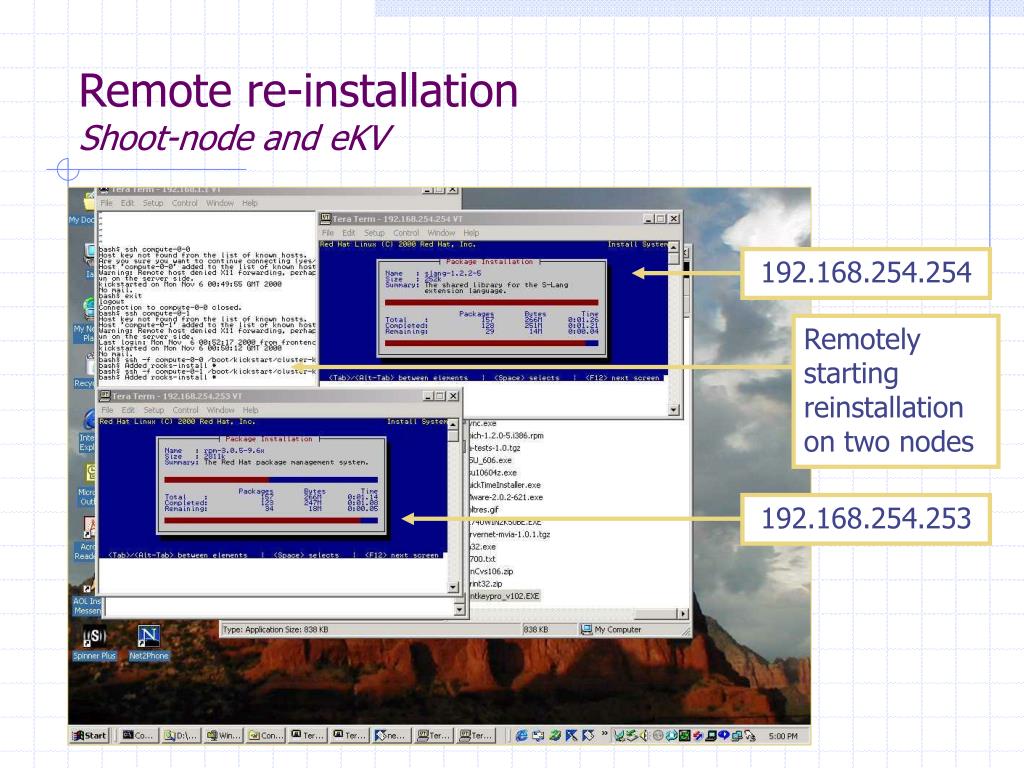Open Edit menu in 192.168.254.253 Tera Term
Viewport: 1024px width, 768px height.
[128, 410]
